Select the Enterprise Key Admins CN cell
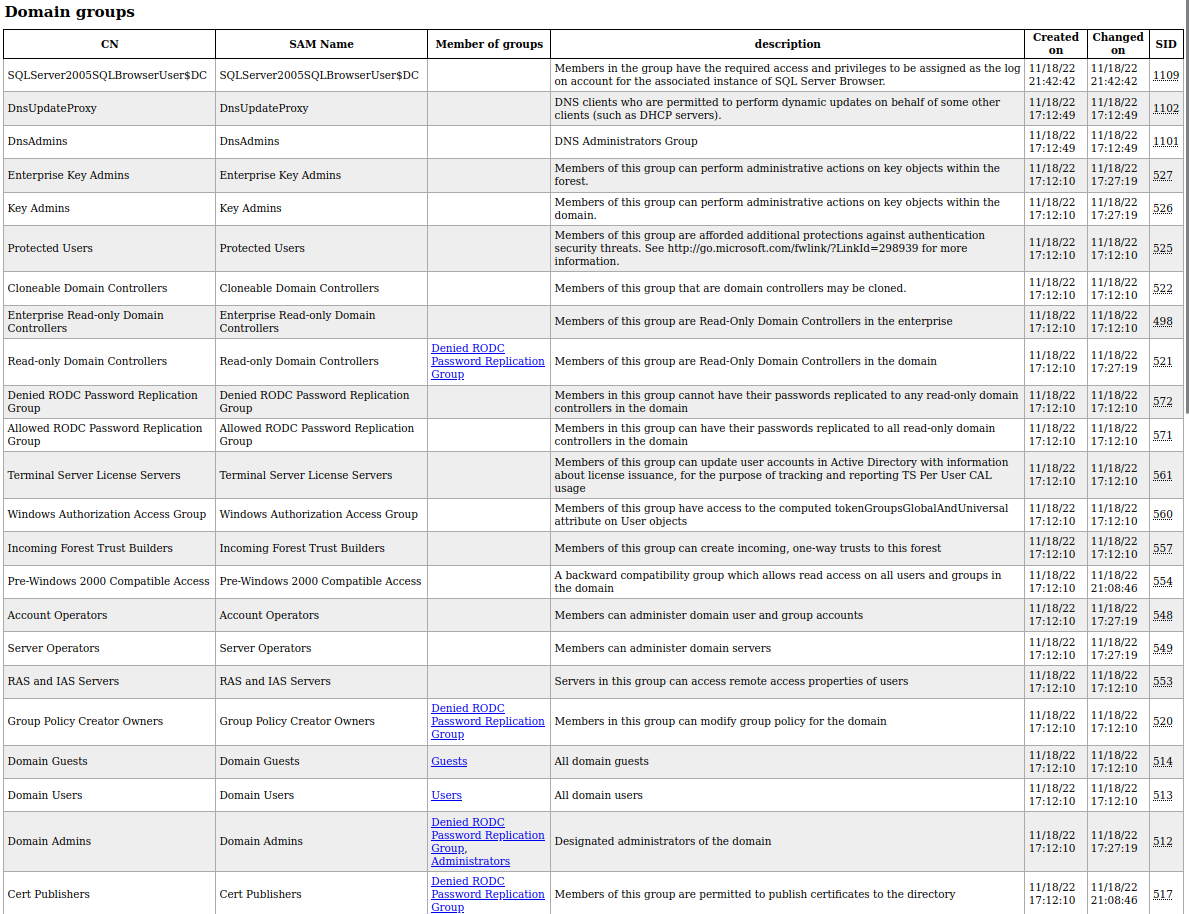This screenshot has height=914, width=1189. point(109,175)
